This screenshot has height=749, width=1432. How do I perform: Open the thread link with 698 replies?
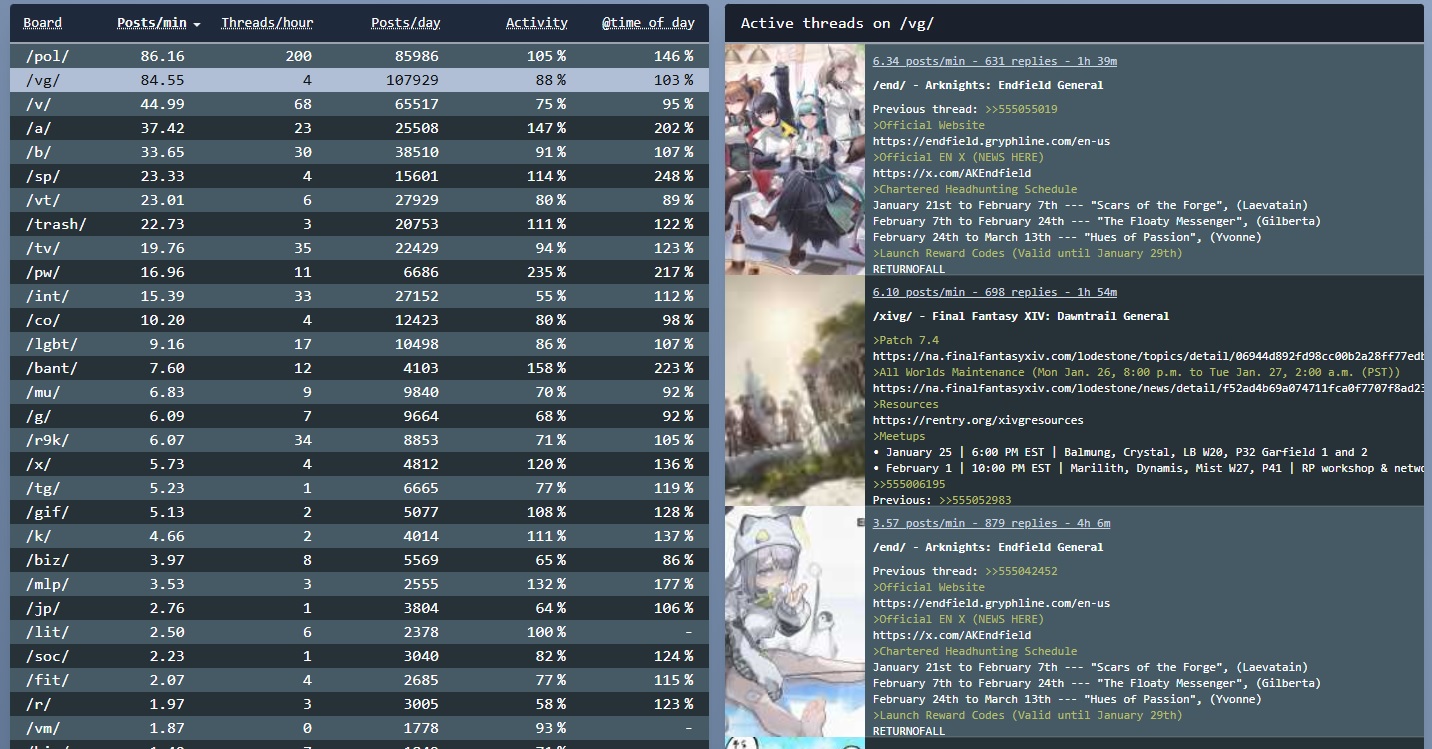(995, 292)
